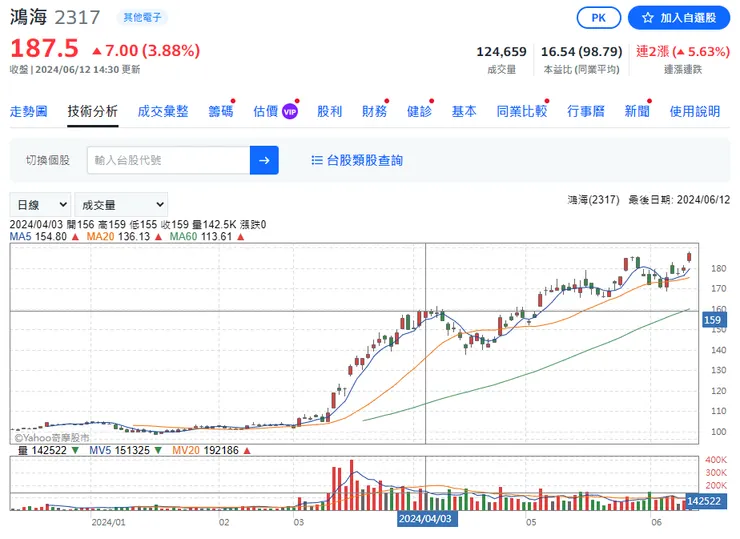Click the 159 price label on chart axis

[714, 320]
